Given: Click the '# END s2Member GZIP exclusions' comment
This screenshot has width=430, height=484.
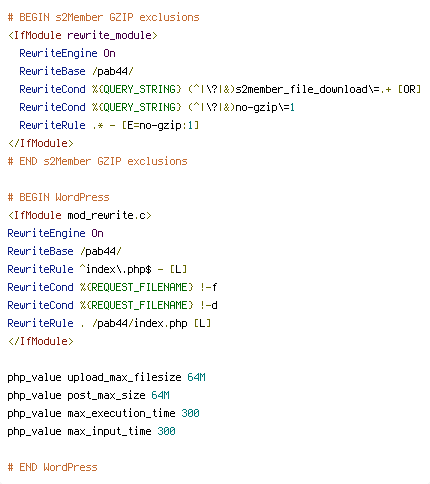Looking at the screenshot, I should pyautogui.click(x=97, y=161).
